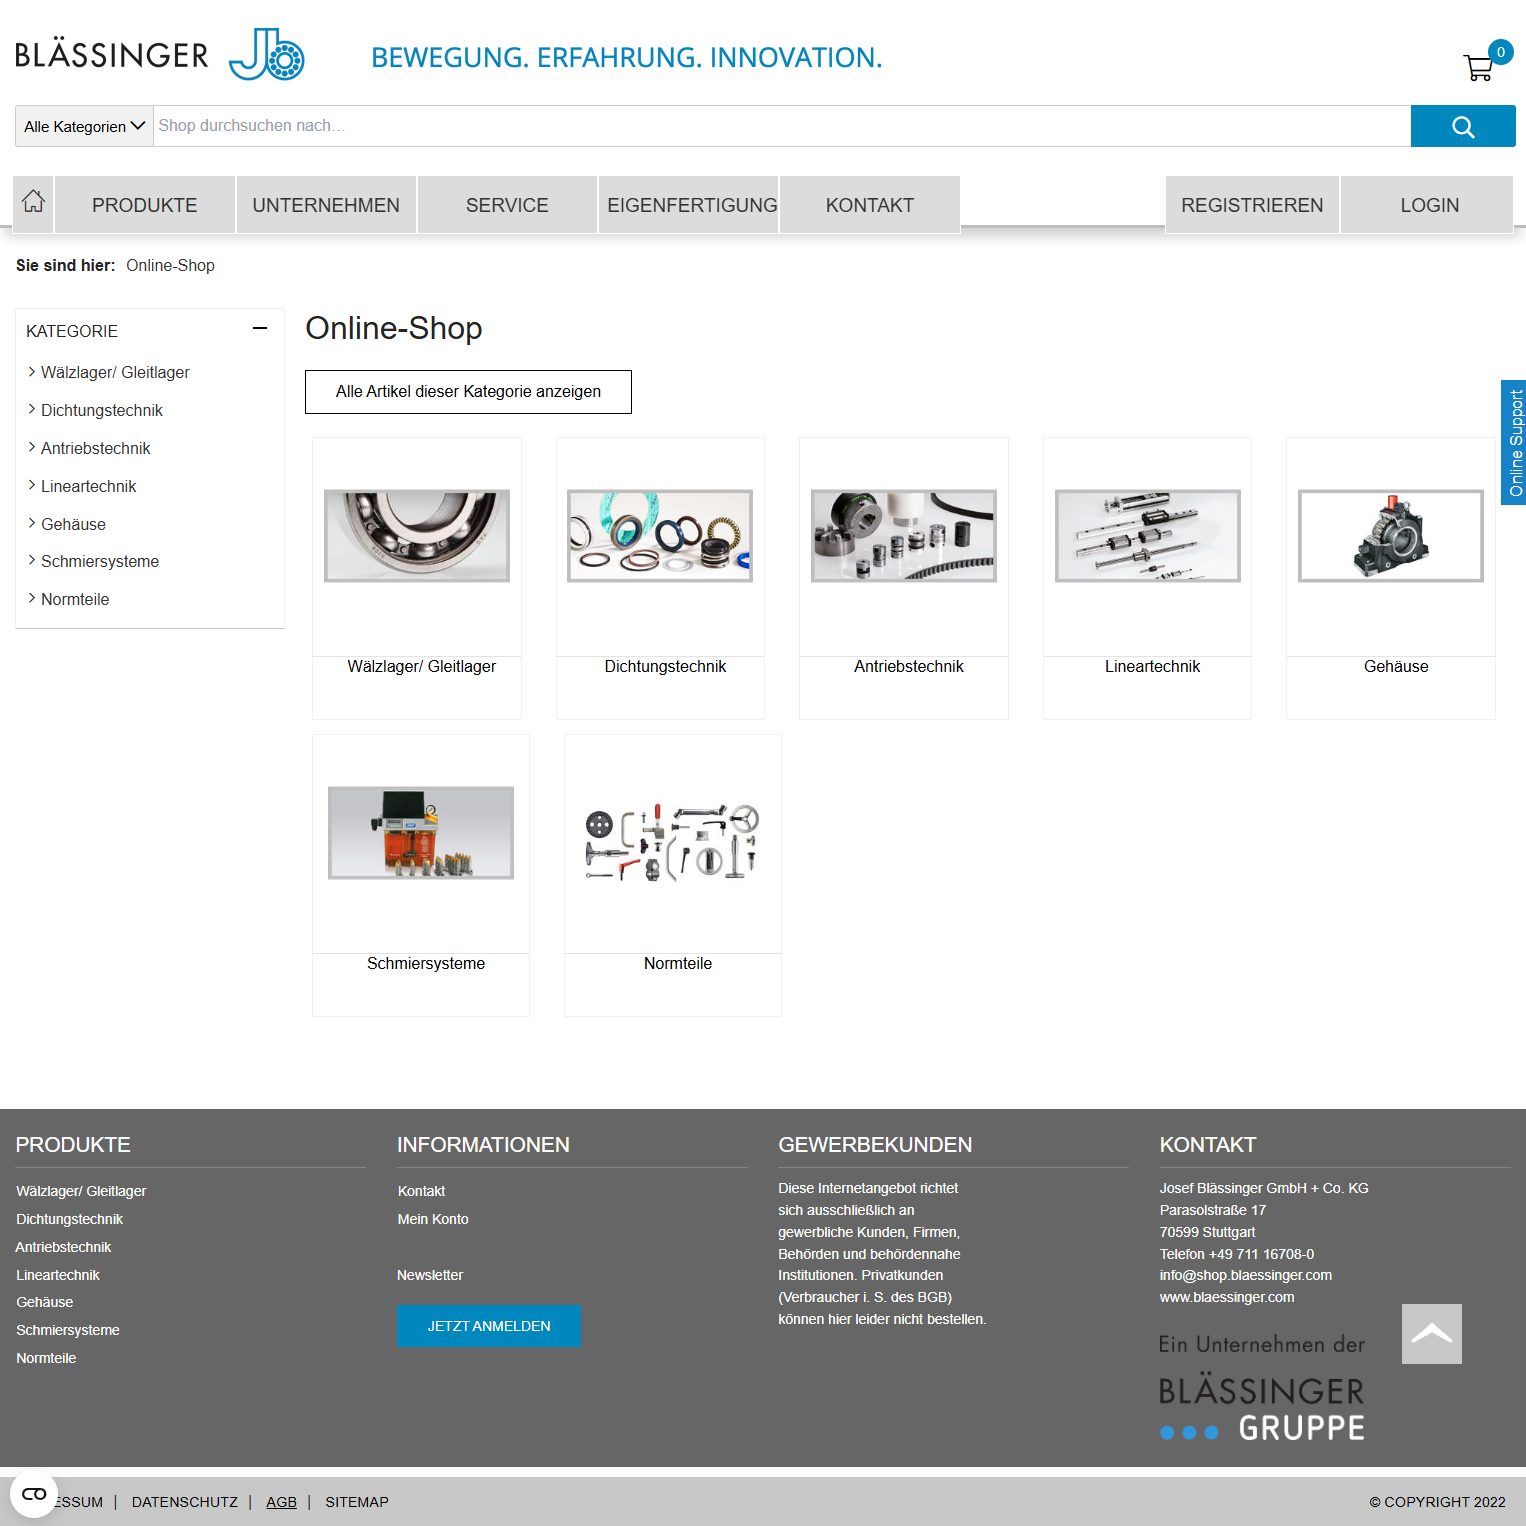
Task: Open the PRODUKTE menu
Action: tap(145, 205)
